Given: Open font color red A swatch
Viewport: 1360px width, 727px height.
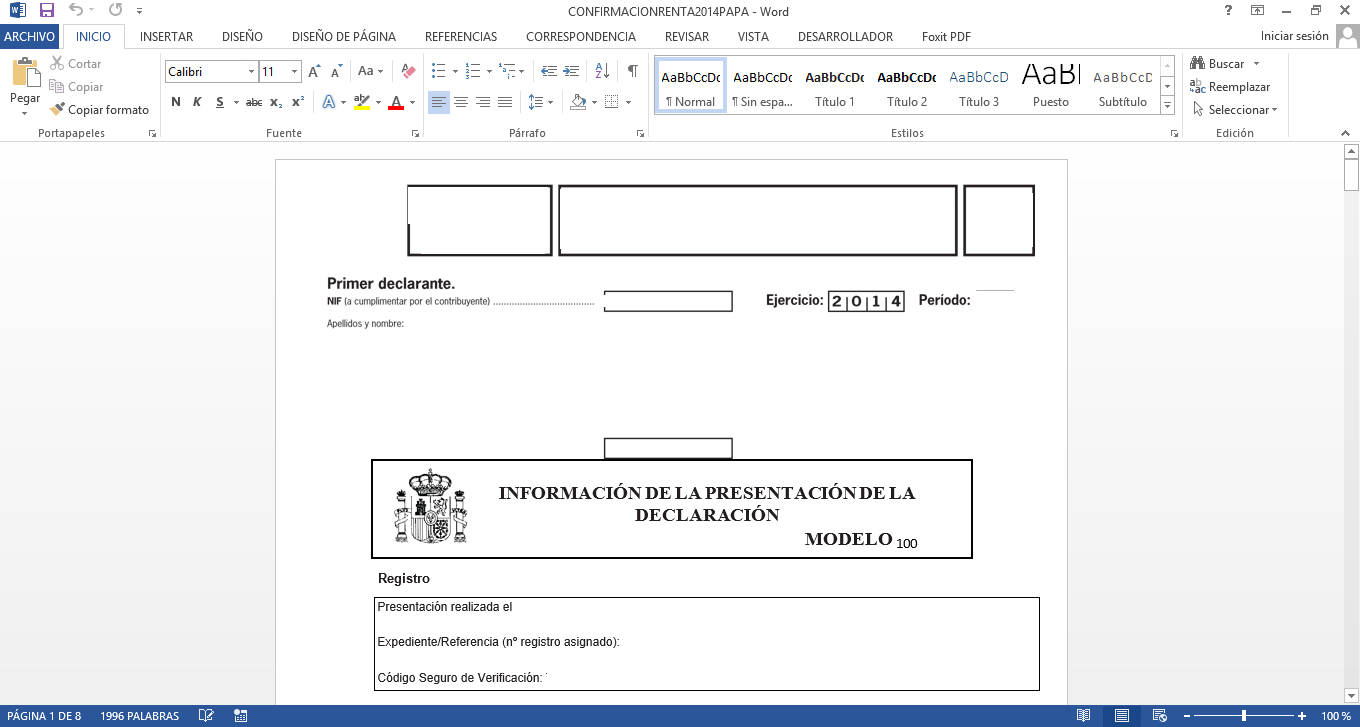Looking at the screenshot, I should tap(396, 102).
